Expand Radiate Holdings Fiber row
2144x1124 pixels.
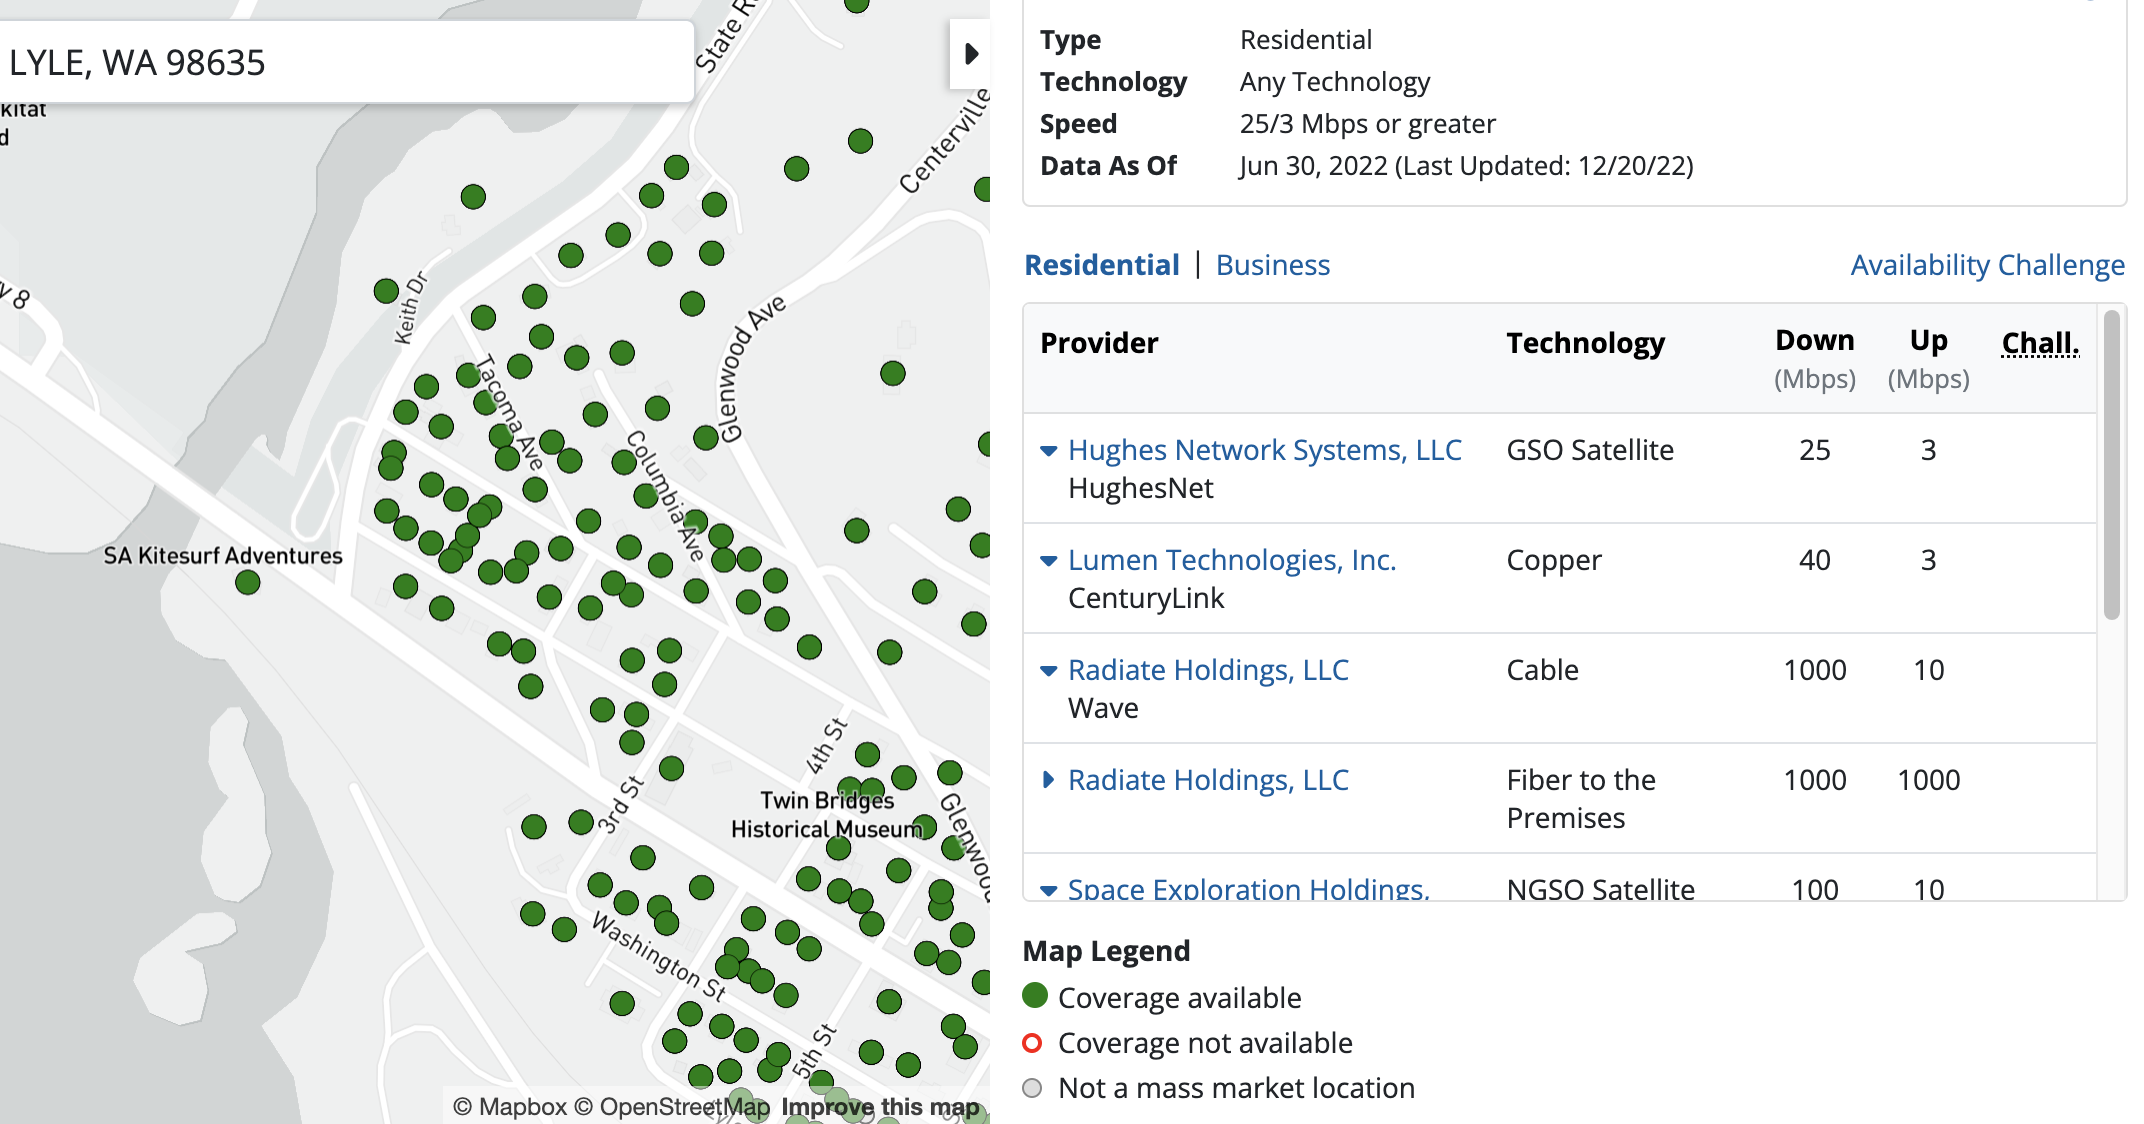[x=1048, y=780]
